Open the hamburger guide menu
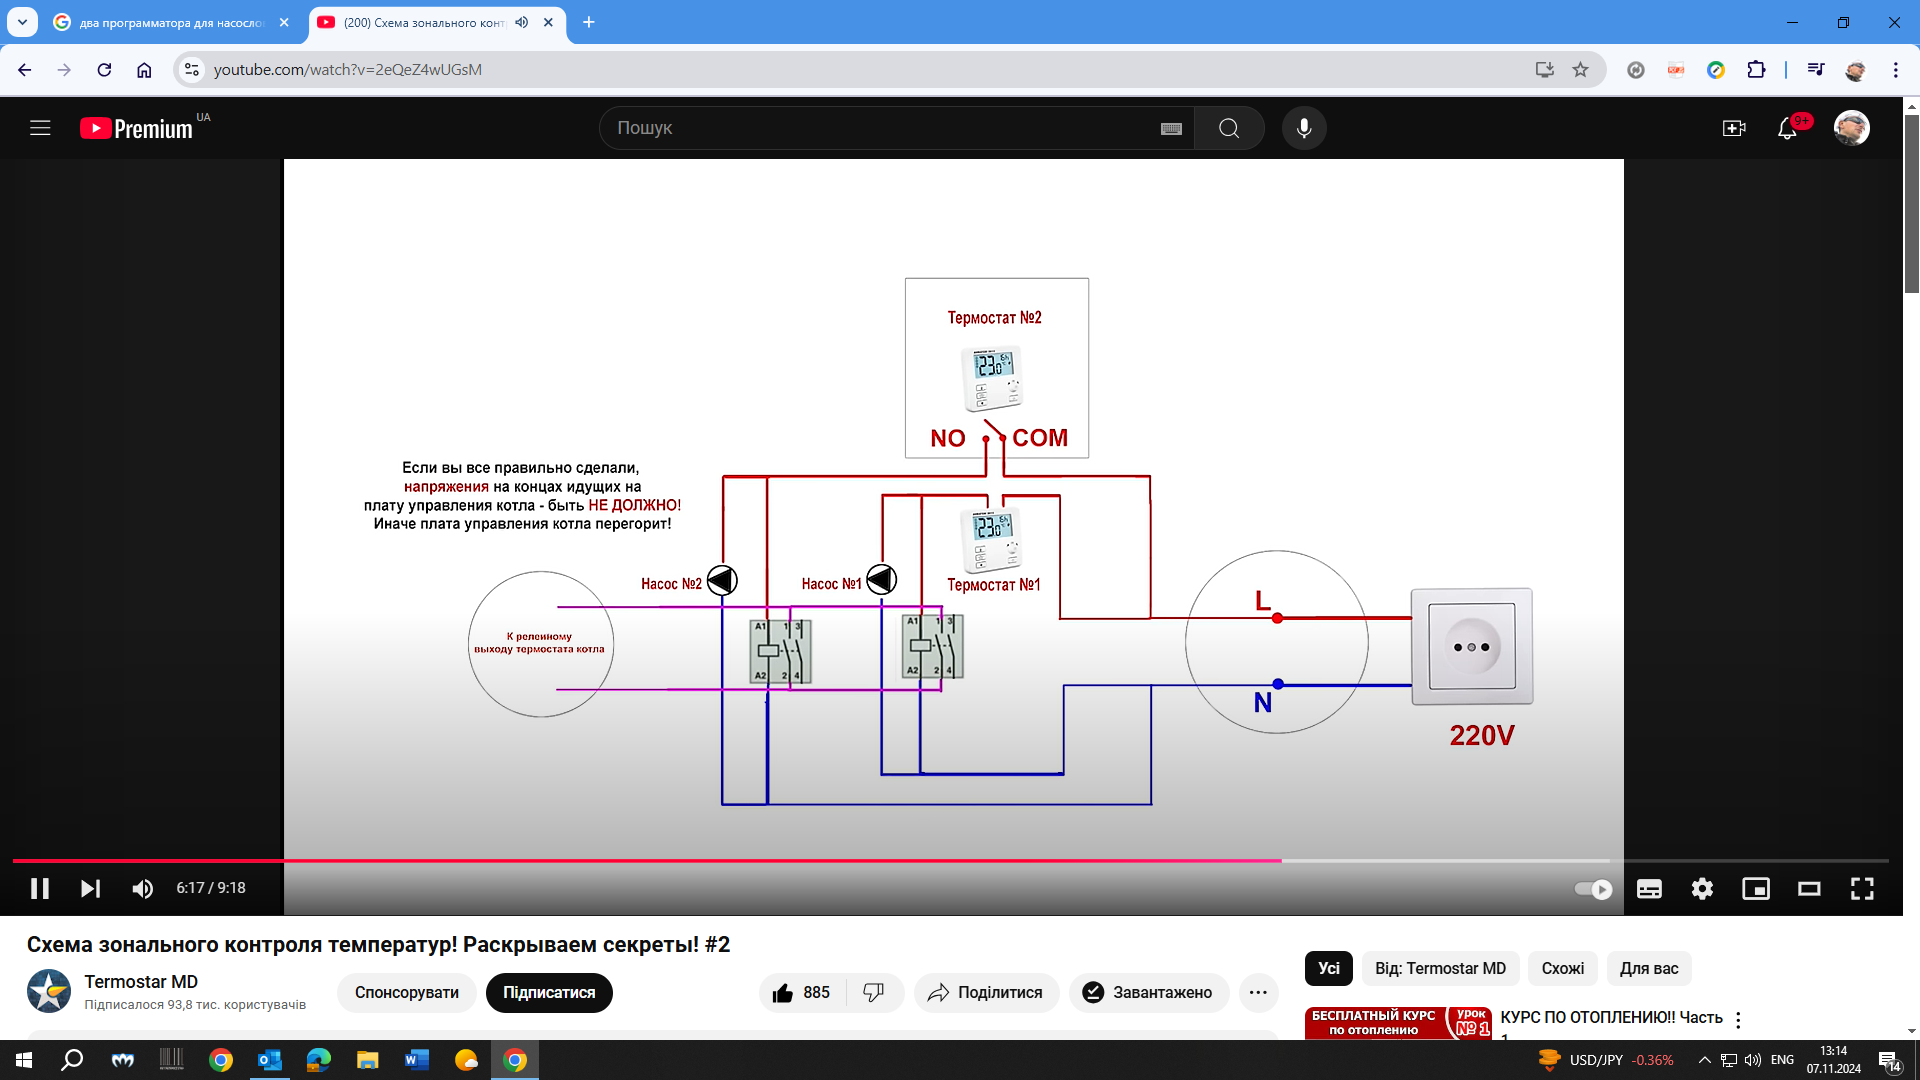This screenshot has width=1920, height=1080. pyautogui.click(x=40, y=128)
